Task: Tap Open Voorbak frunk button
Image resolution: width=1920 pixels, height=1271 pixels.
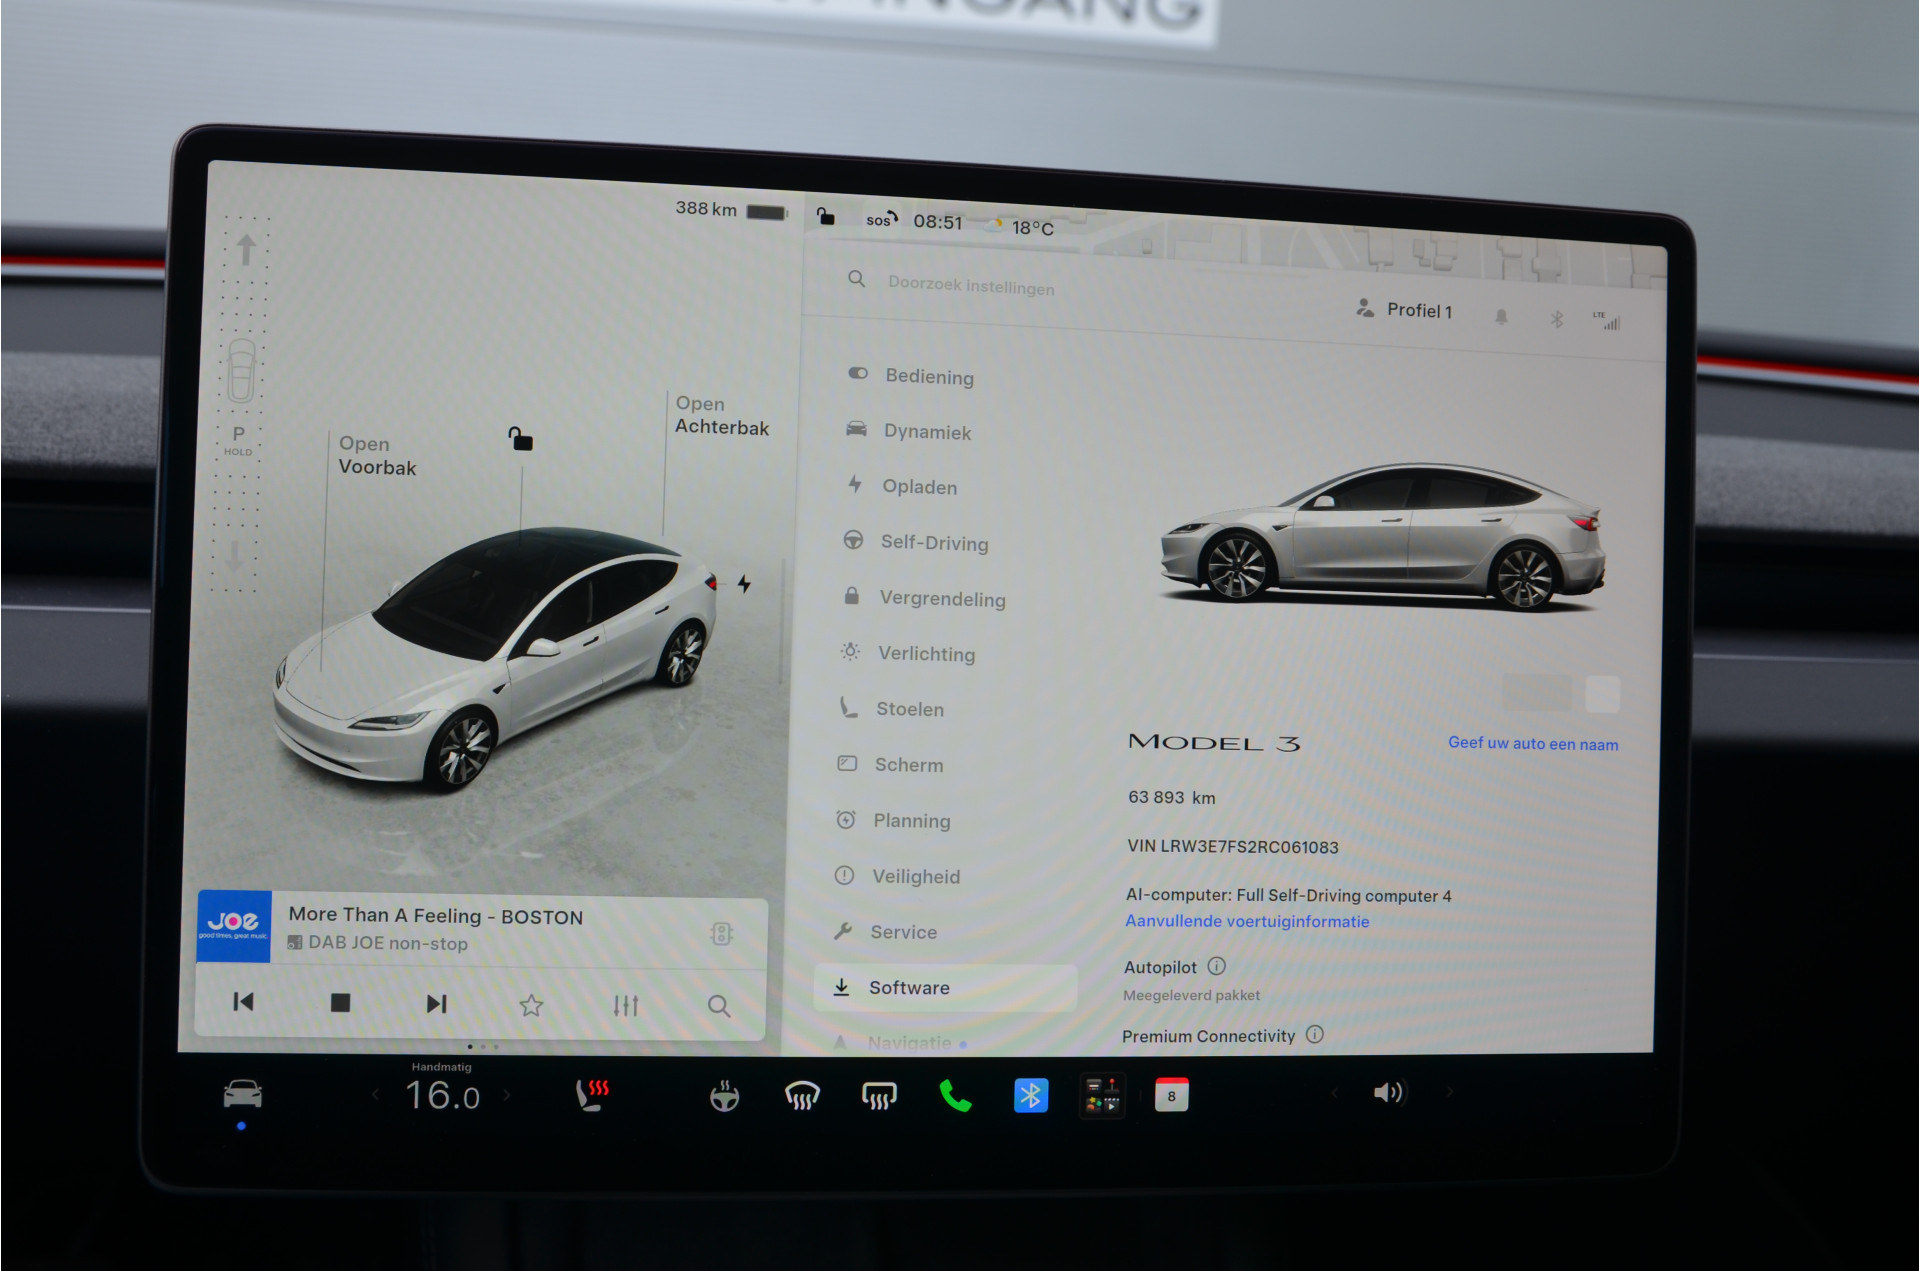Action: (x=377, y=455)
